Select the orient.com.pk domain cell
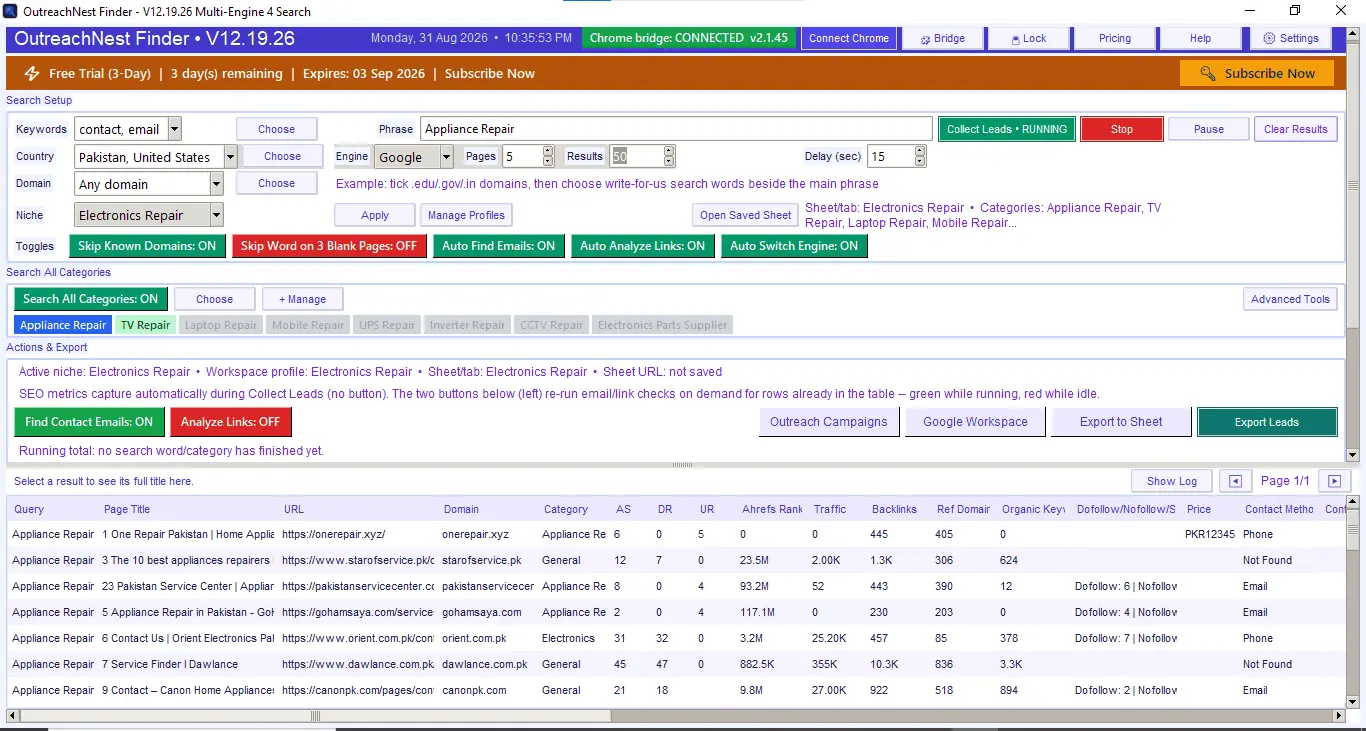The height and width of the screenshot is (731, 1366). pos(474,638)
